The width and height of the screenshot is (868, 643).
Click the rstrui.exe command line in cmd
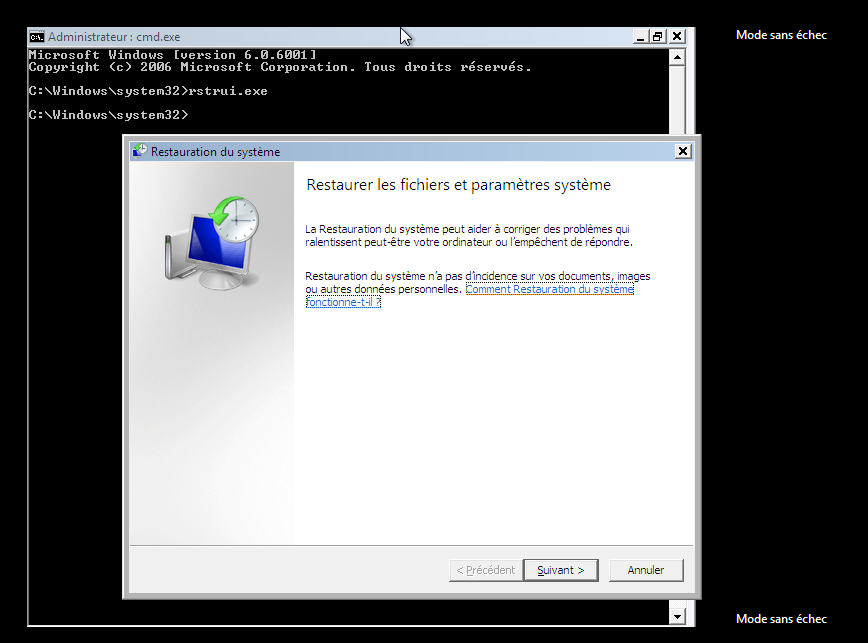tap(148, 91)
